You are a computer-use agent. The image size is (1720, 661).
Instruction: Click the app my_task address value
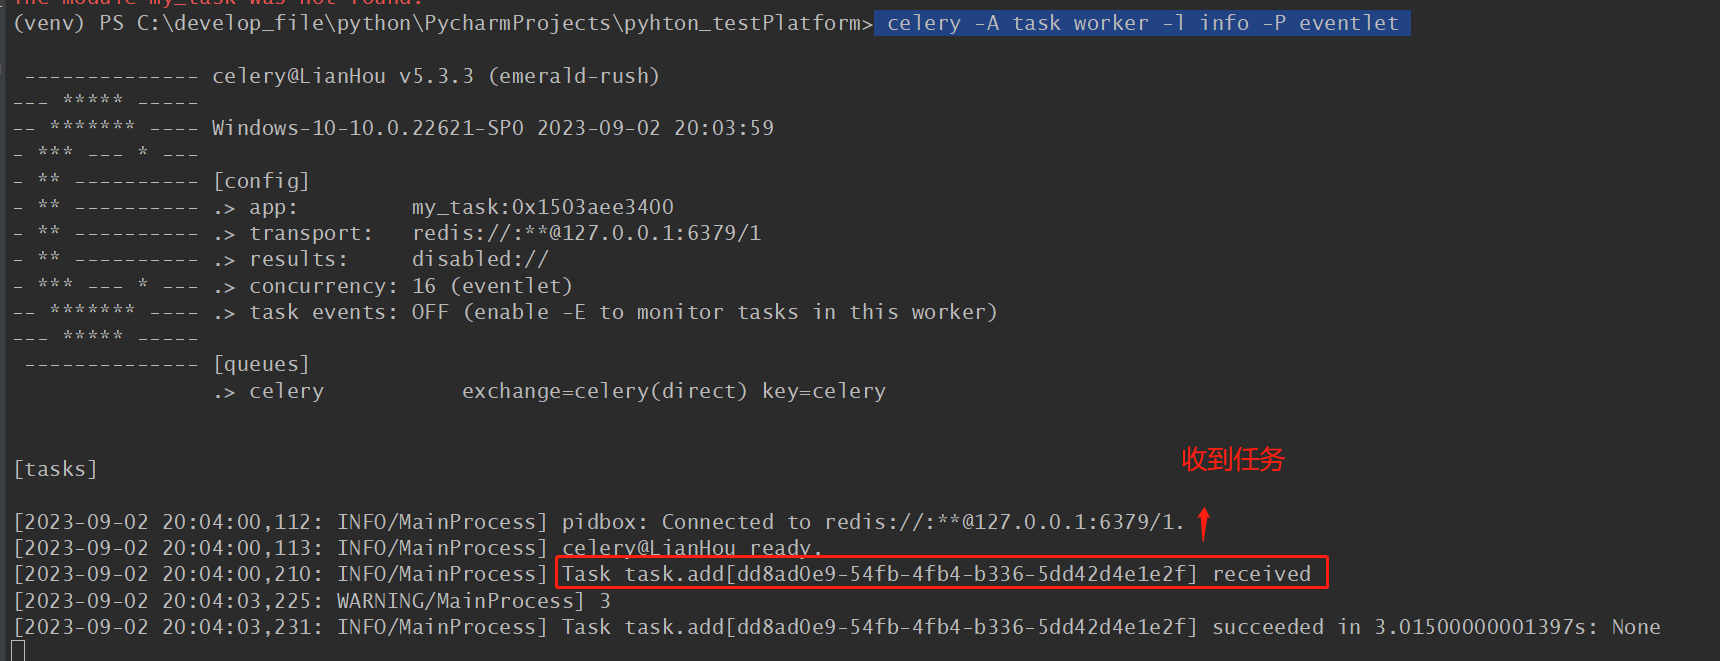point(542,207)
